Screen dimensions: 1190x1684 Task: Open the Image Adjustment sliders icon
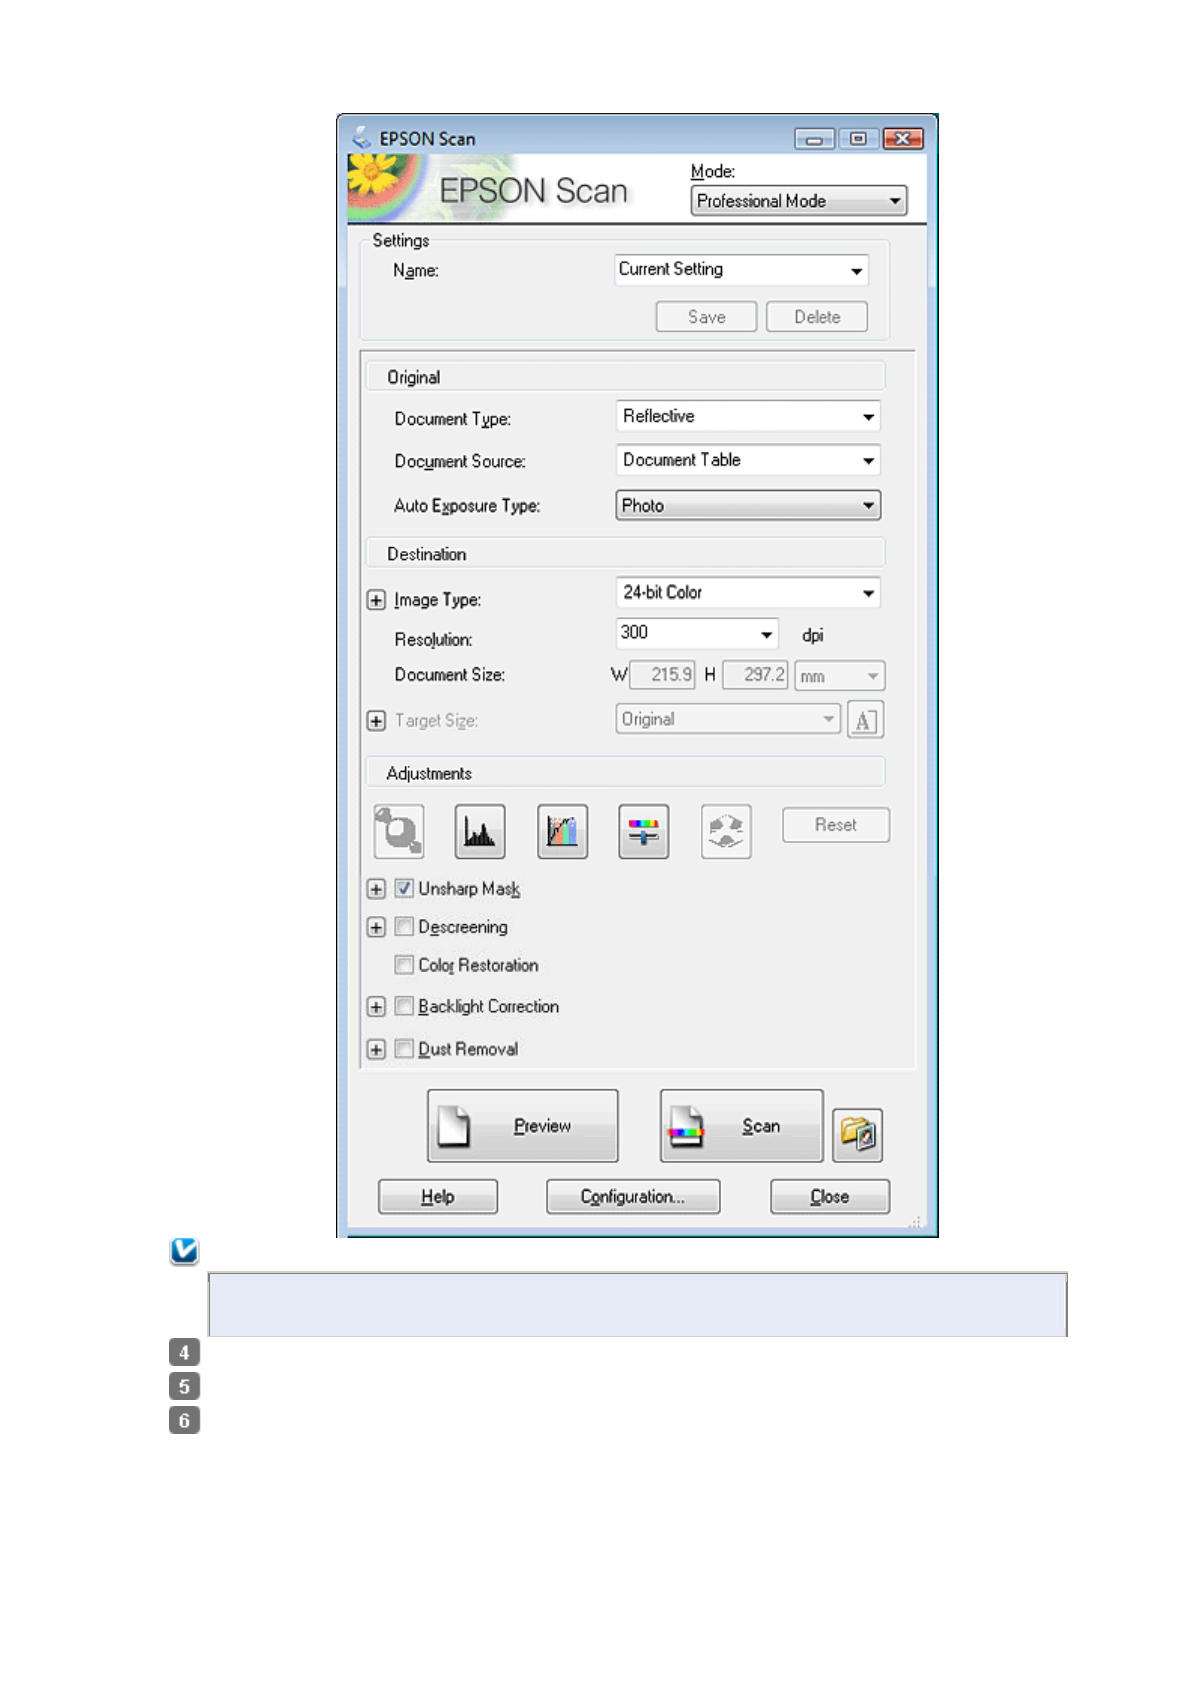[x=643, y=831]
